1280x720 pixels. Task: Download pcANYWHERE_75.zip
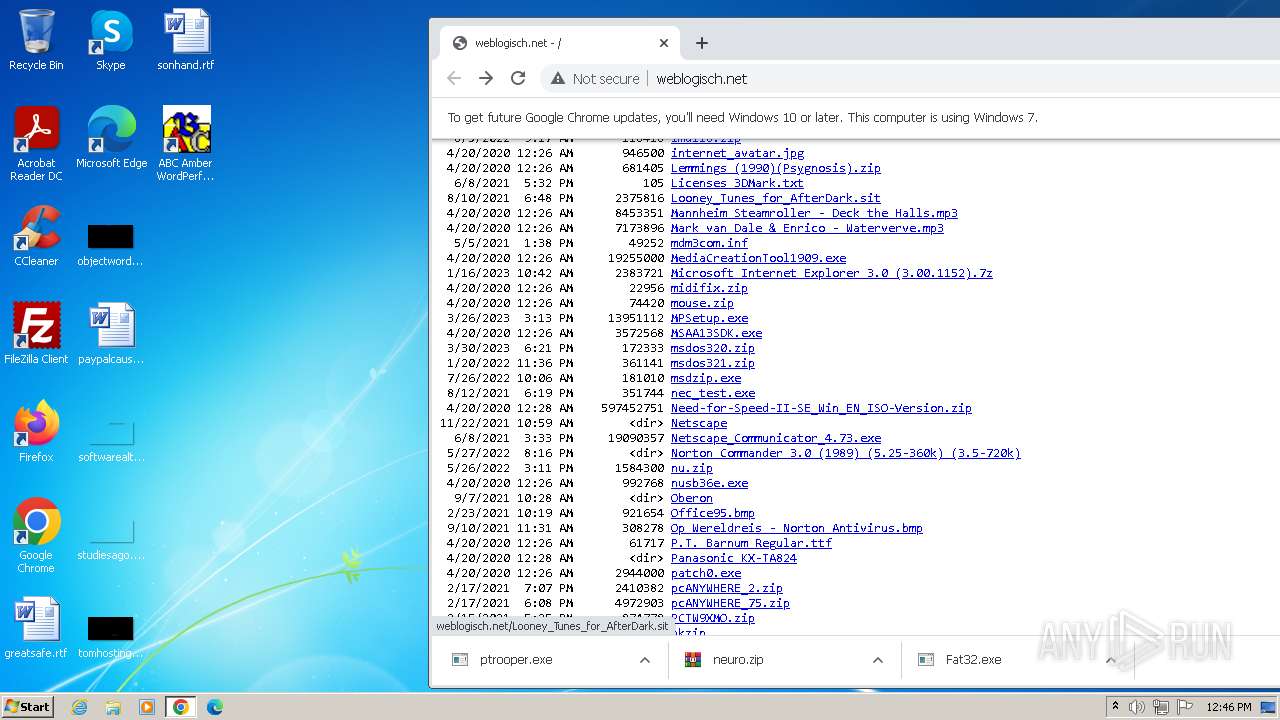point(730,603)
